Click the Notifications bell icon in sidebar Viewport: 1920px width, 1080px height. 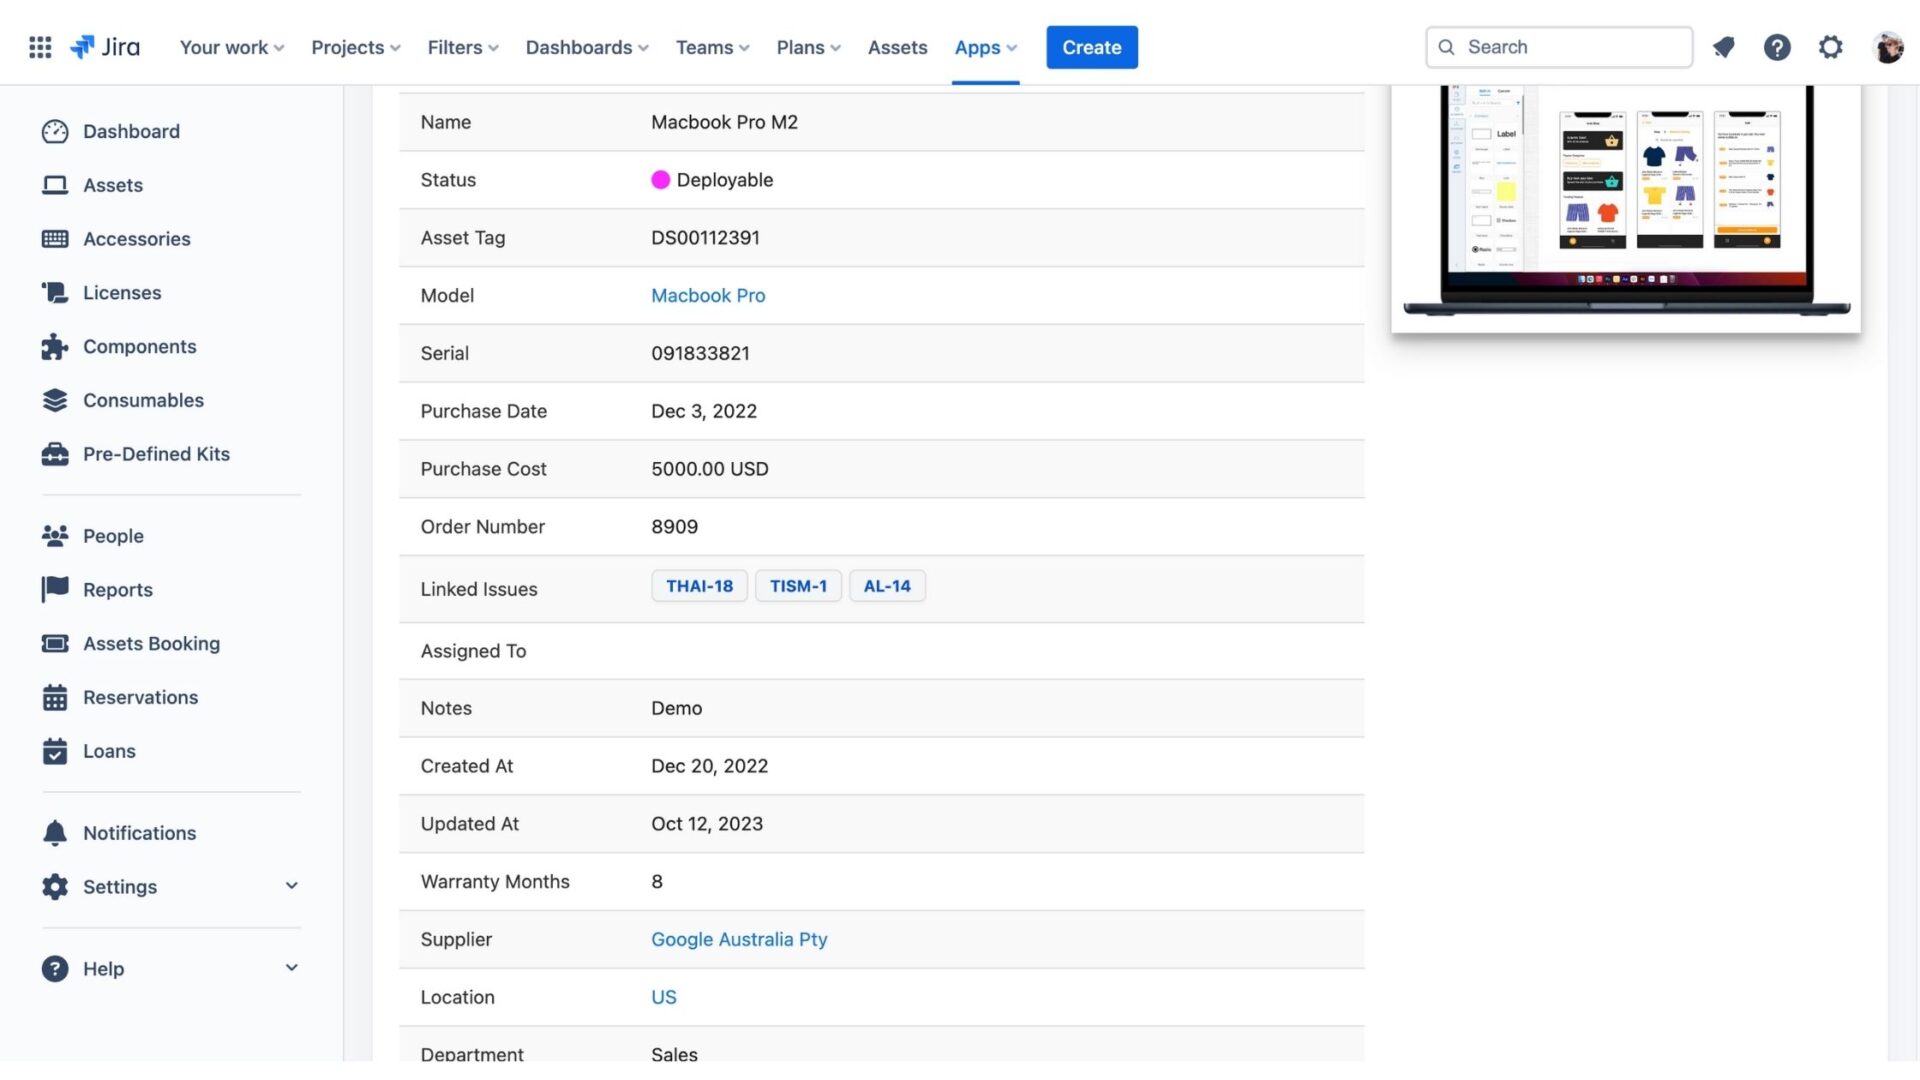click(x=55, y=833)
